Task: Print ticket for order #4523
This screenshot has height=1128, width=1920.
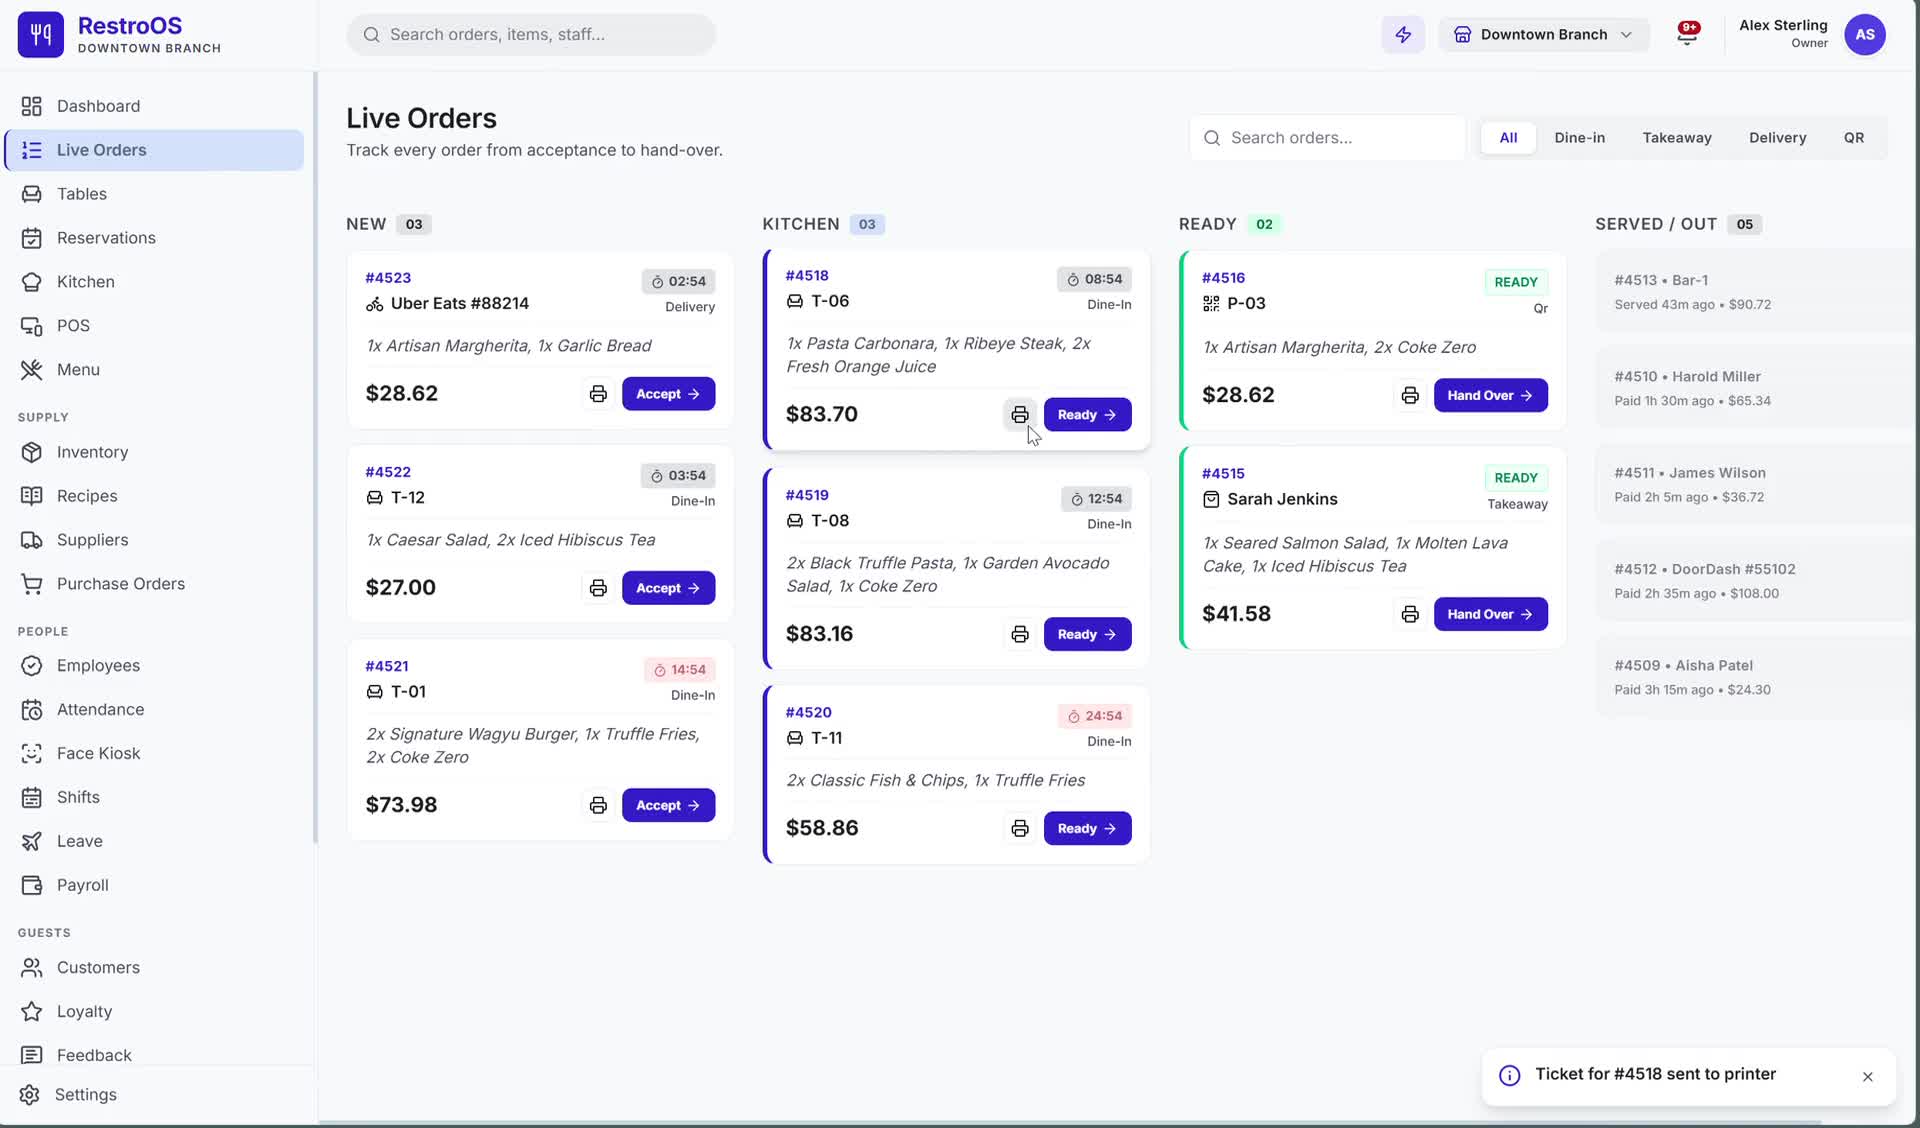Action: point(598,394)
